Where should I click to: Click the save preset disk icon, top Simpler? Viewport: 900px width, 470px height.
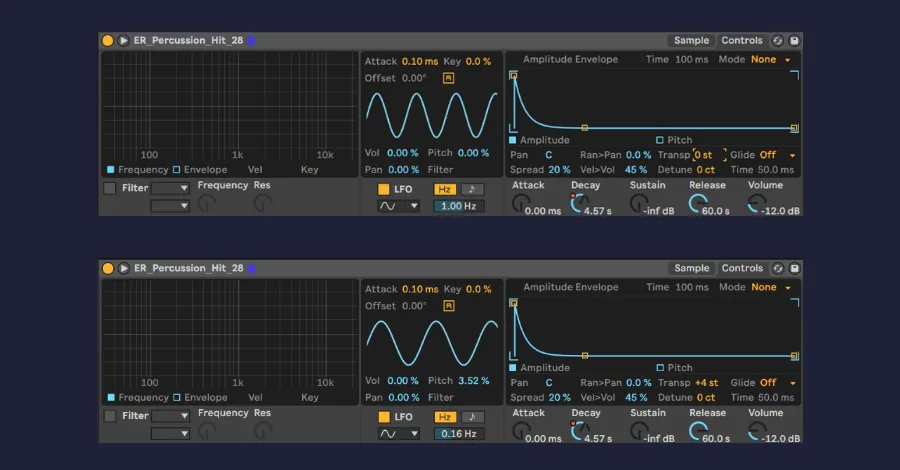pyautogui.click(x=794, y=40)
